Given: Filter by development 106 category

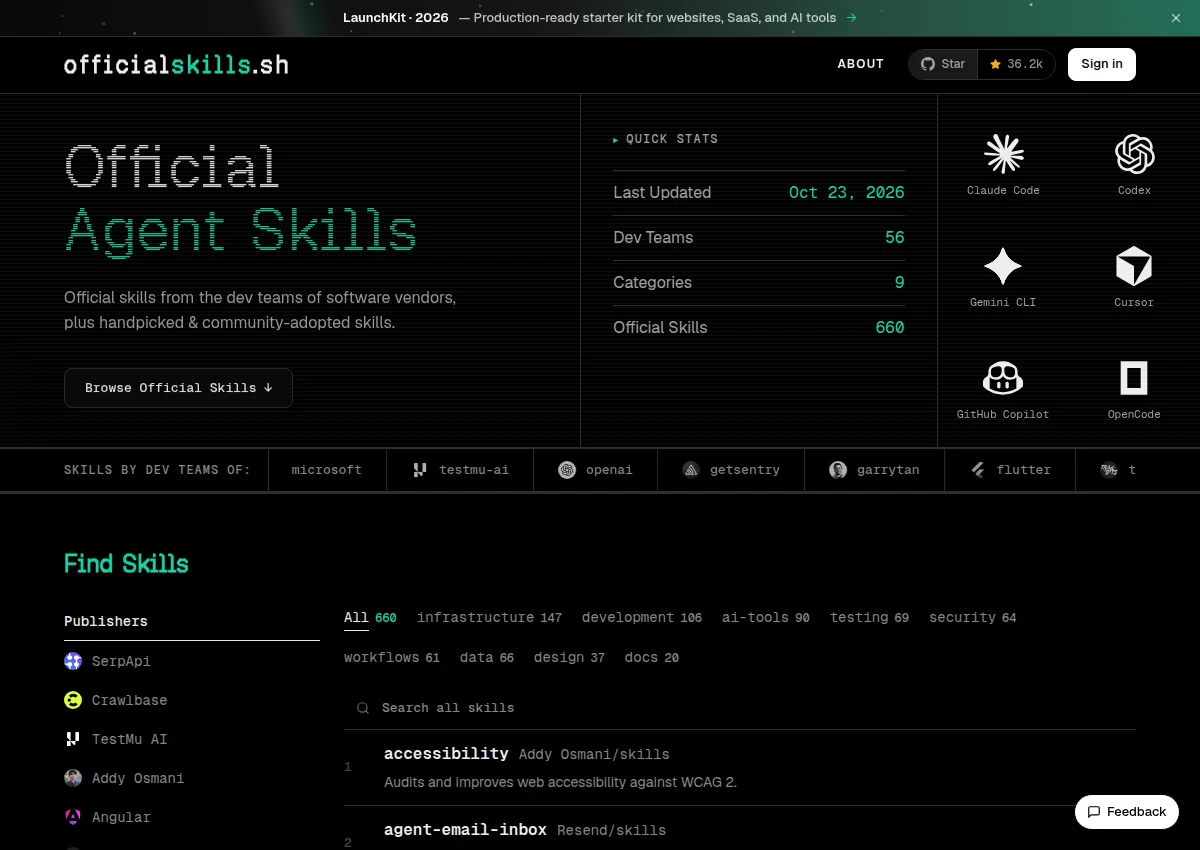Looking at the screenshot, I should (x=642, y=618).
